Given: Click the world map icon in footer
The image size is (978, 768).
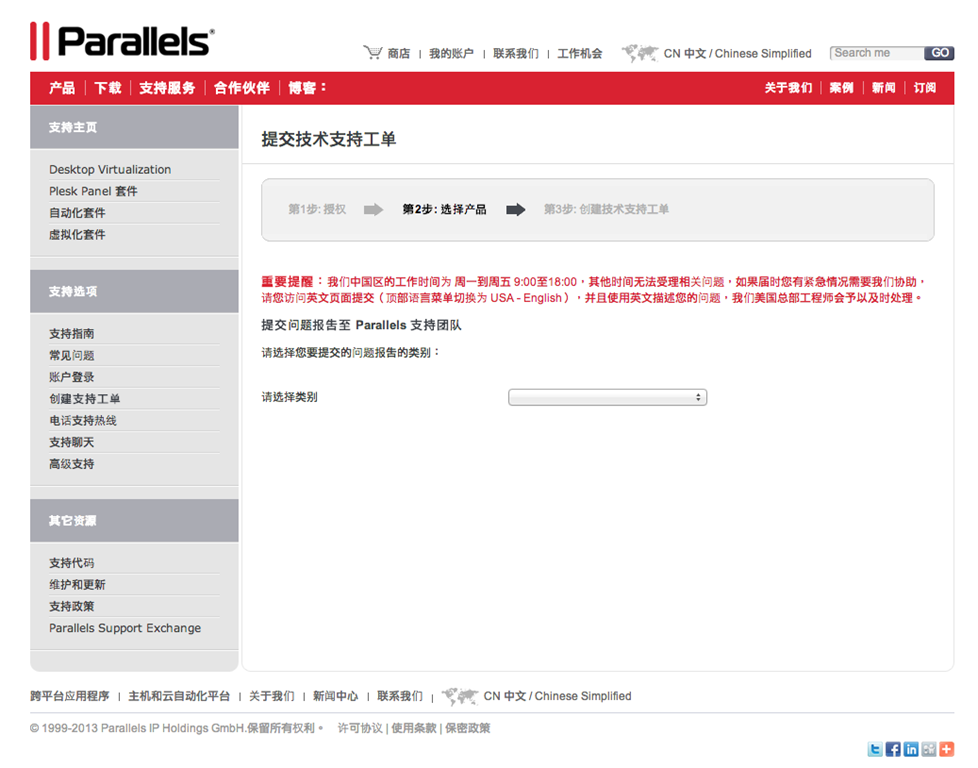Looking at the screenshot, I should pos(460,696).
